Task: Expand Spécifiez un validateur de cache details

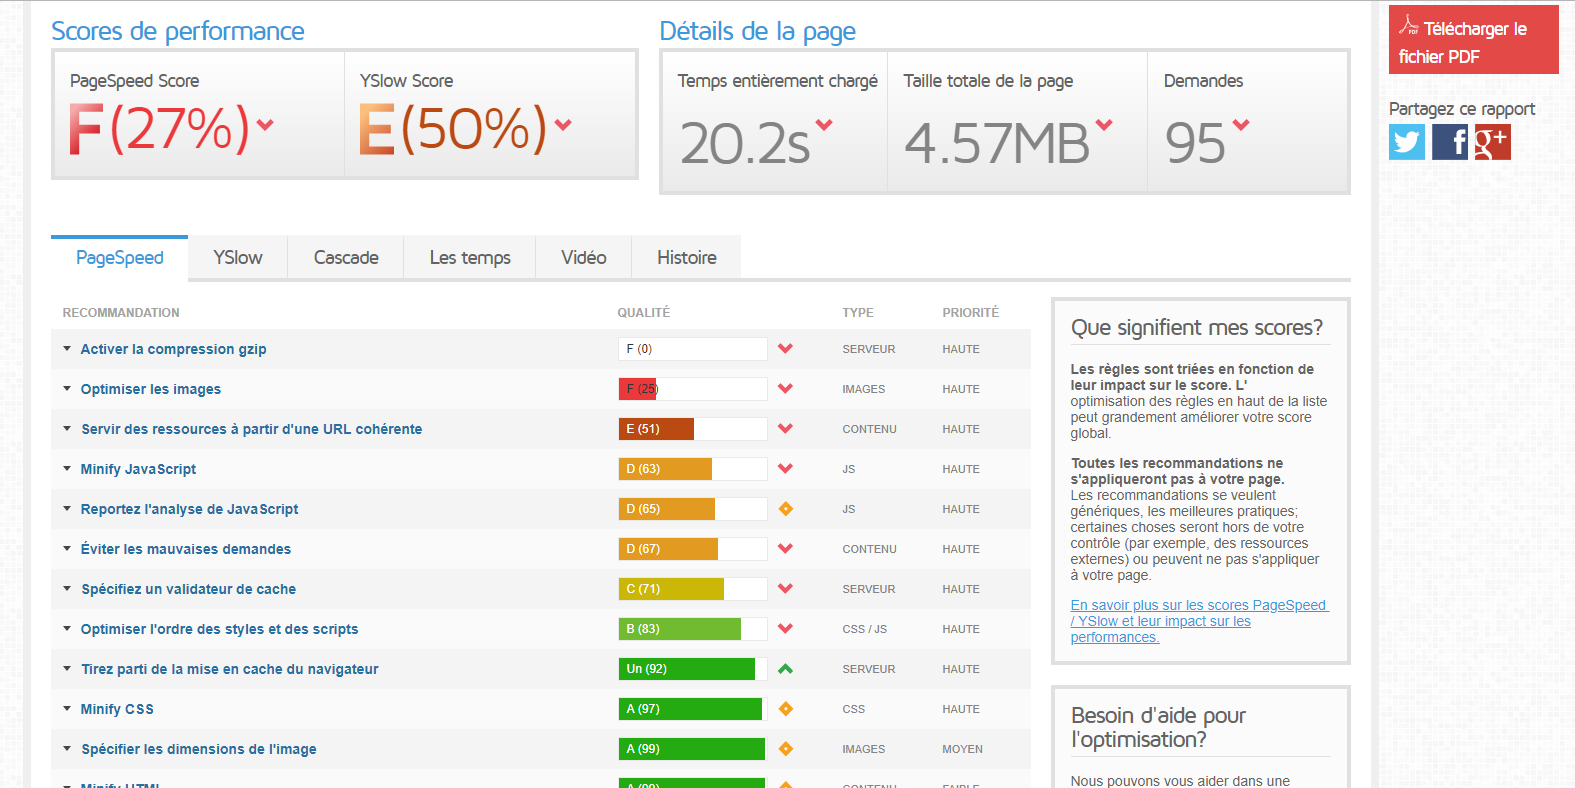Action: tap(67, 589)
